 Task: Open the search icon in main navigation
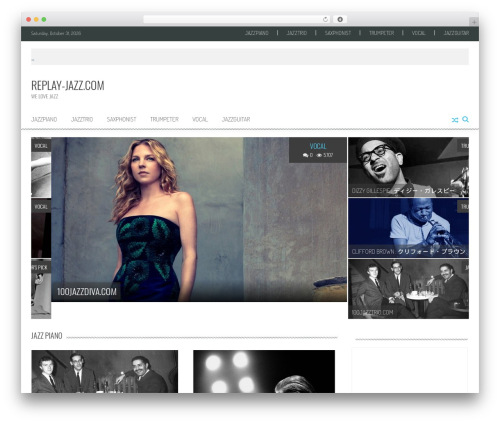point(465,119)
